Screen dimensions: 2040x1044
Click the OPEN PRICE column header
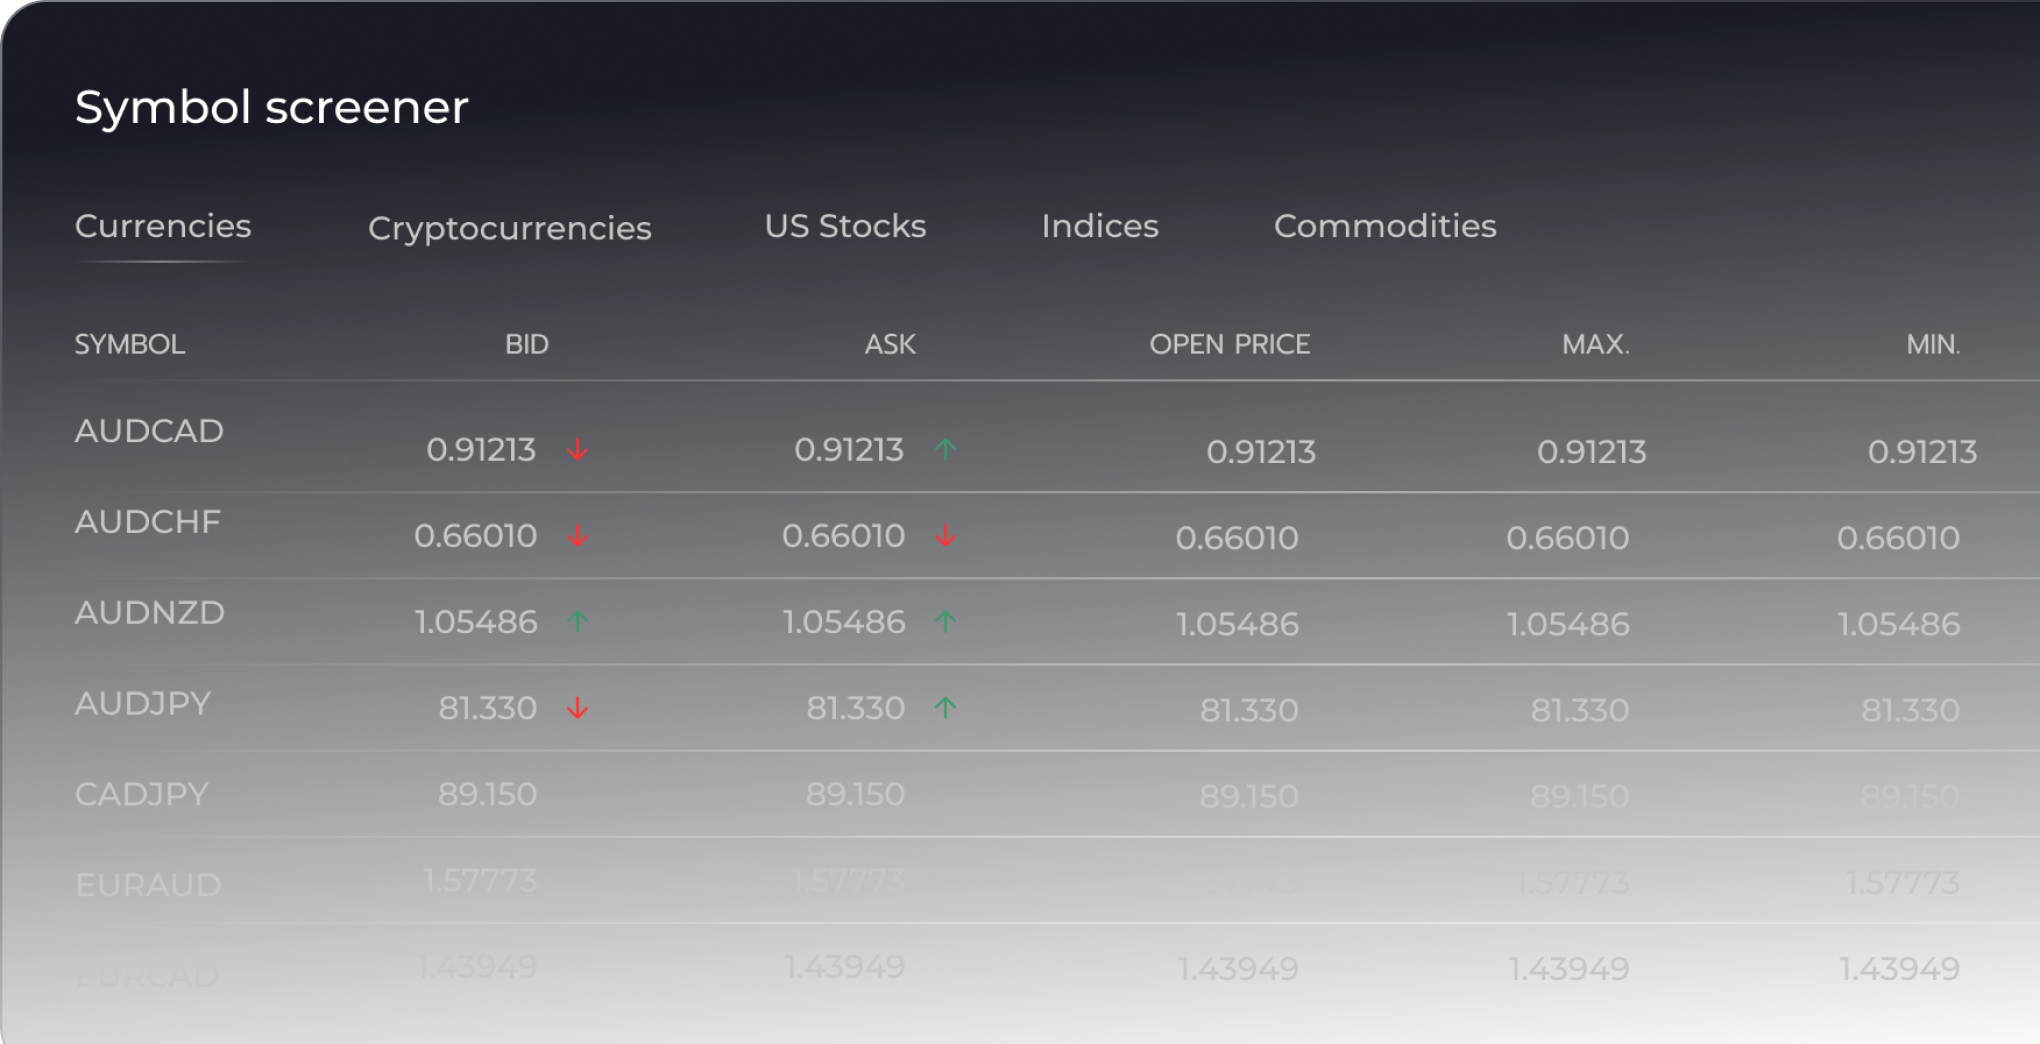[1229, 345]
